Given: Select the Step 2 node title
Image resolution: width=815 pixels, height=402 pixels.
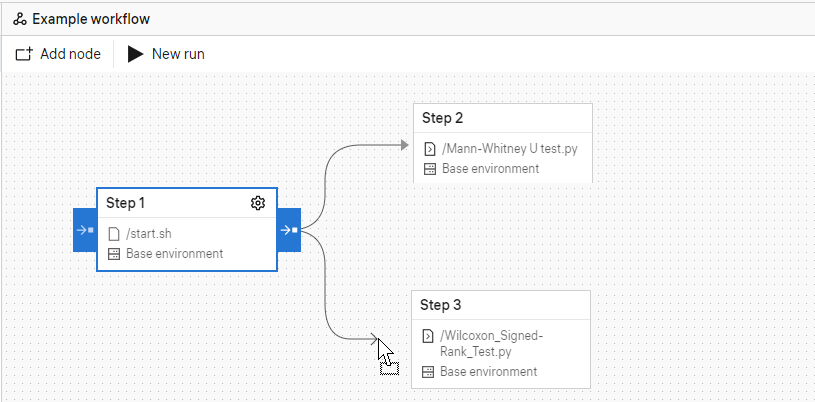Looking at the screenshot, I should (442, 118).
